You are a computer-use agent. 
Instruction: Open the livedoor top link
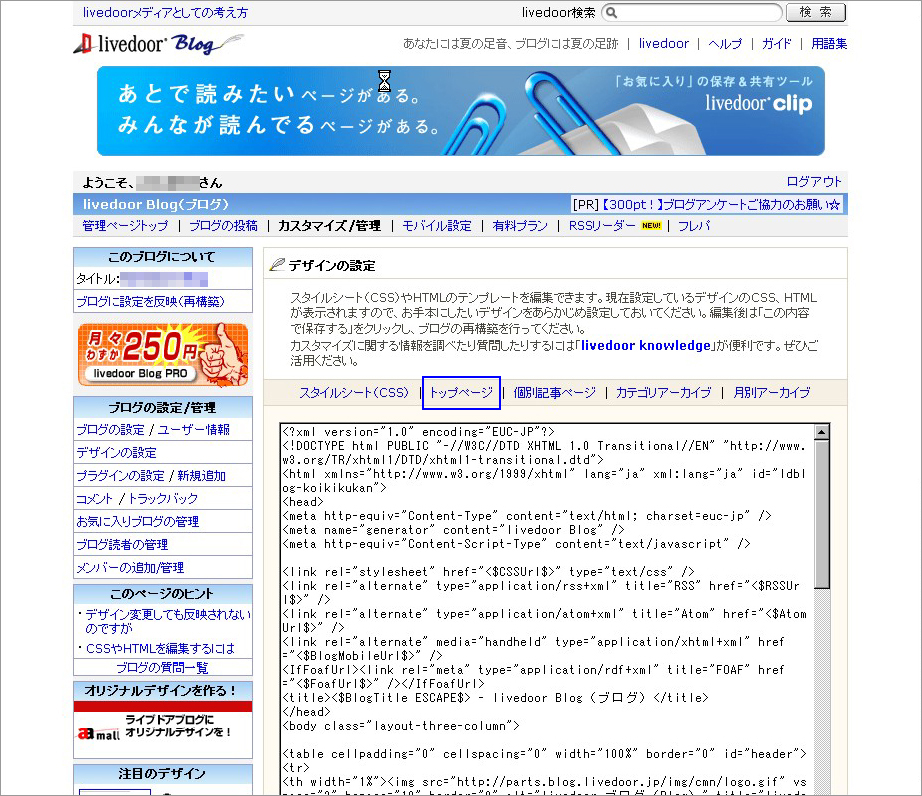(x=663, y=44)
